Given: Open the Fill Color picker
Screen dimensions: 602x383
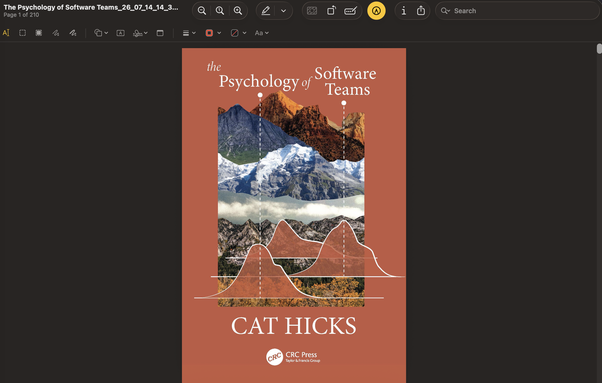Looking at the screenshot, I should coord(238,33).
